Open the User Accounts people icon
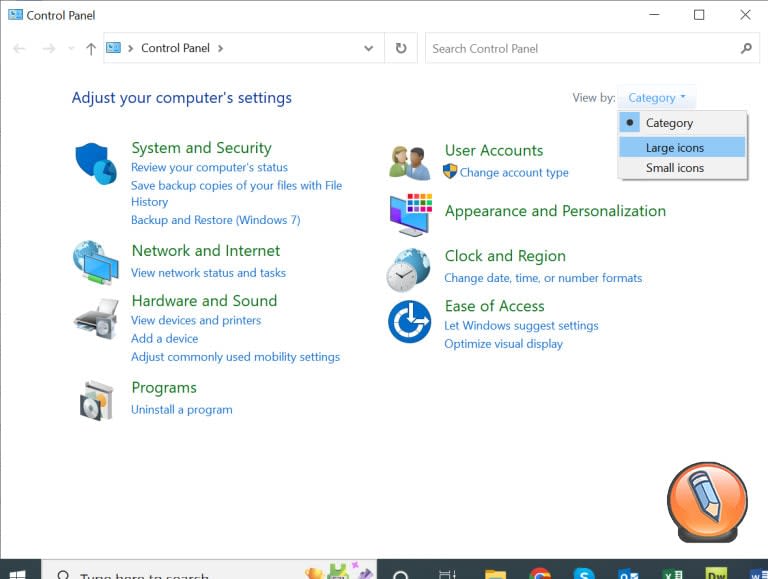 409,163
